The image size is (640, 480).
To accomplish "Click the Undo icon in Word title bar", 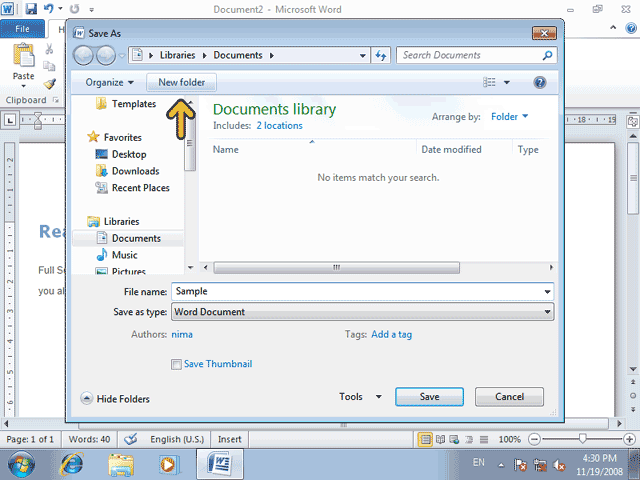I will (49, 9).
